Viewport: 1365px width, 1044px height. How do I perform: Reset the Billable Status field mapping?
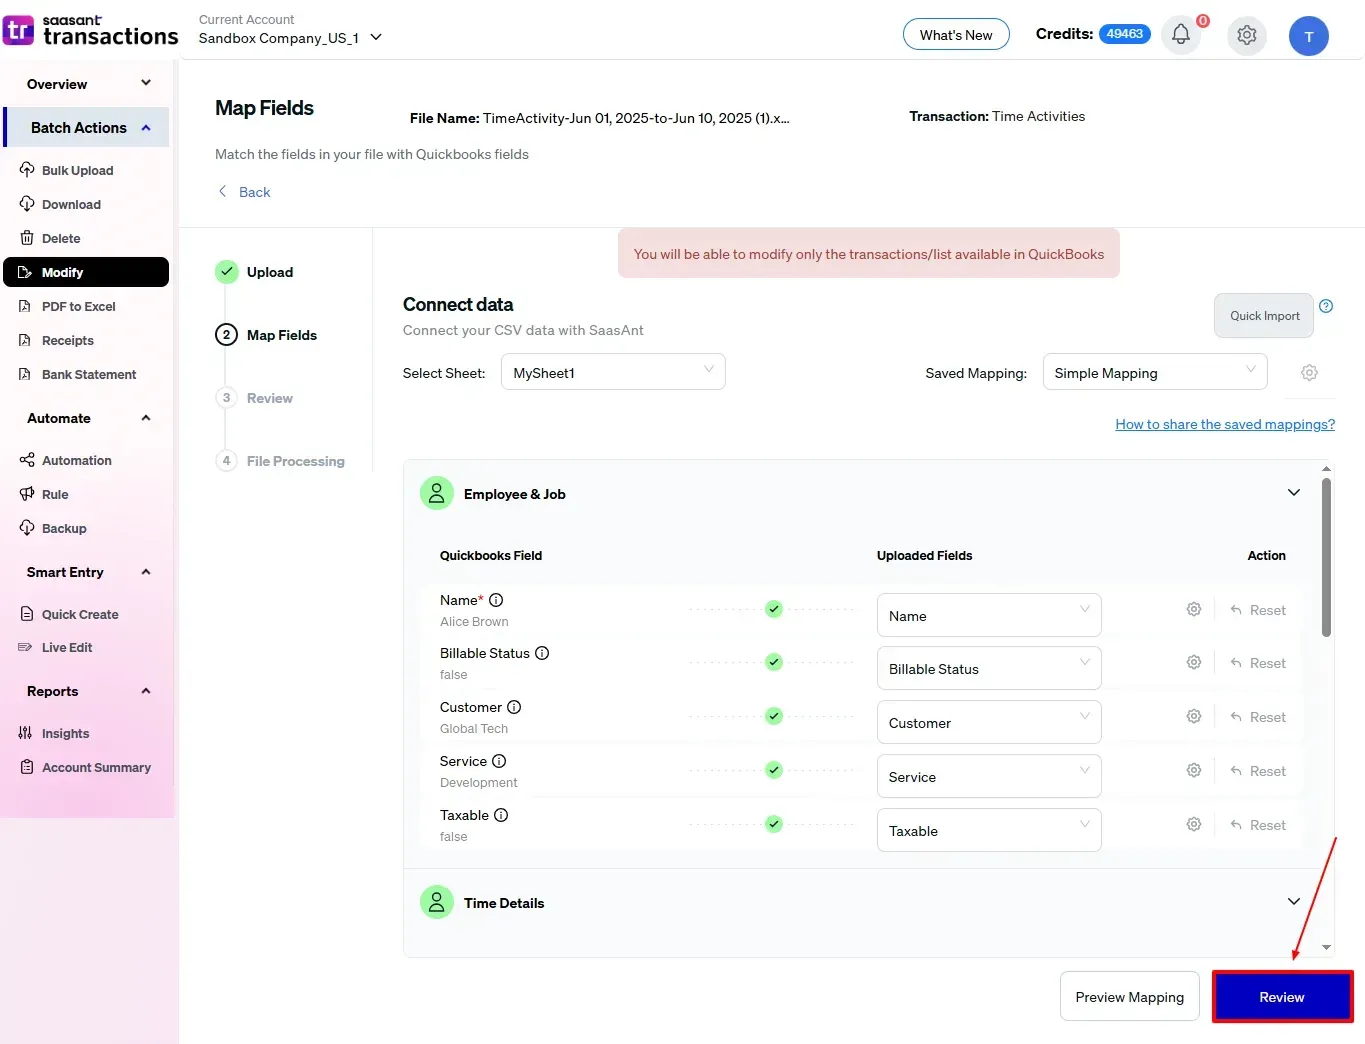click(1258, 663)
